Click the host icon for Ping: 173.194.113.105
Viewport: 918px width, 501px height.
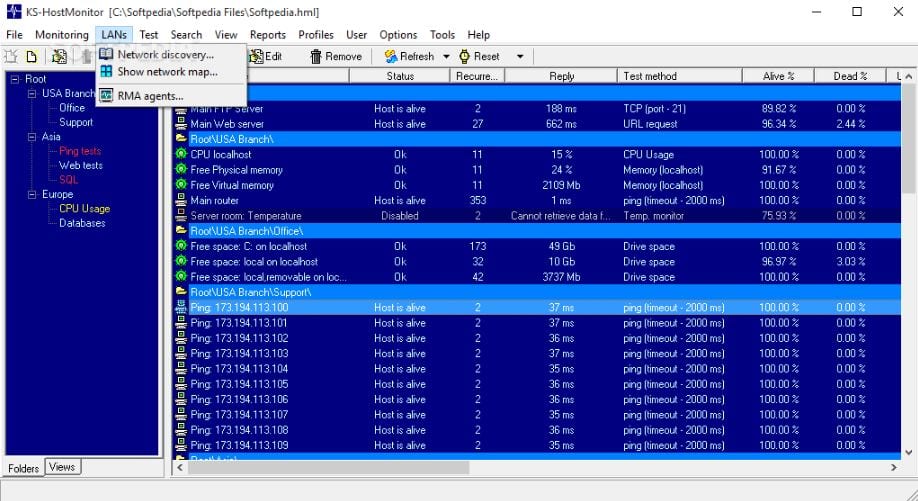[181, 384]
